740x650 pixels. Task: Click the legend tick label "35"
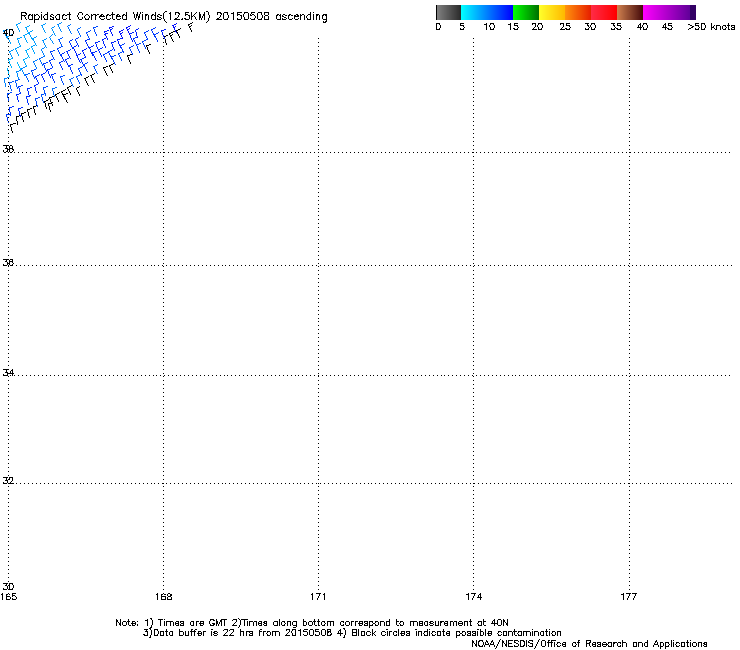(616, 27)
